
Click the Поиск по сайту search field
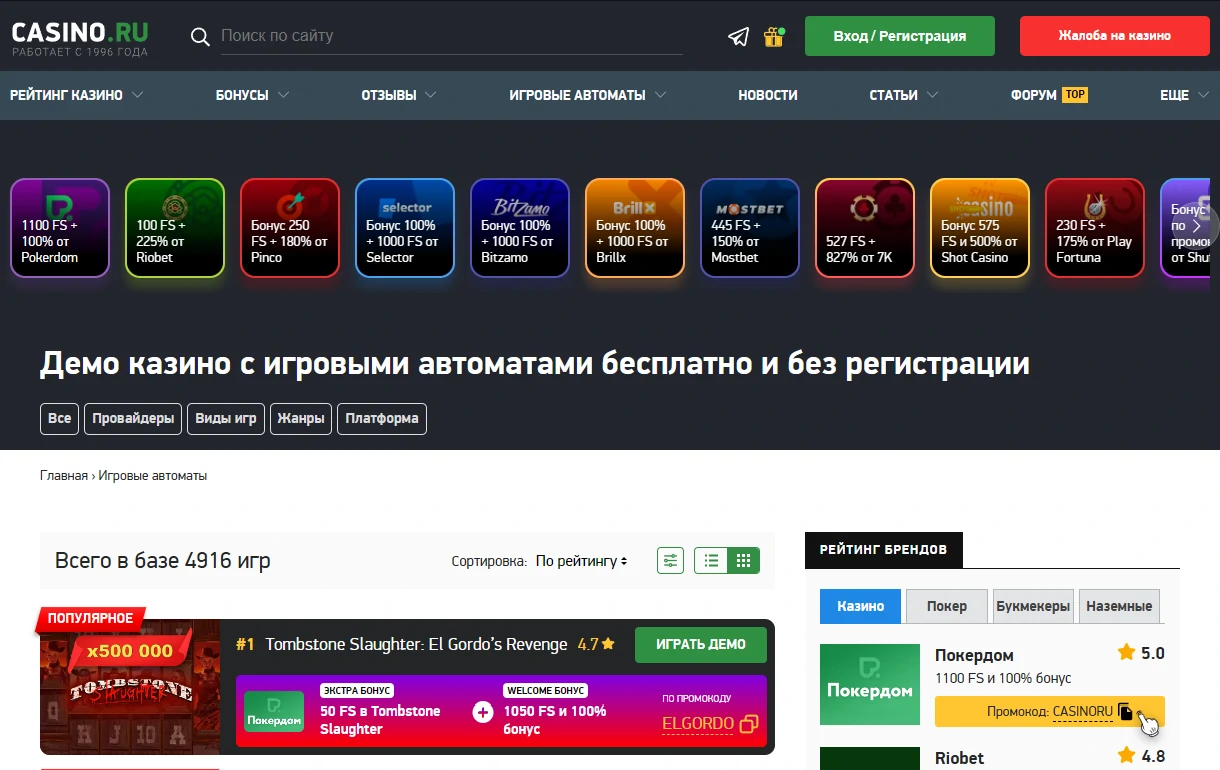click(451, 36)
